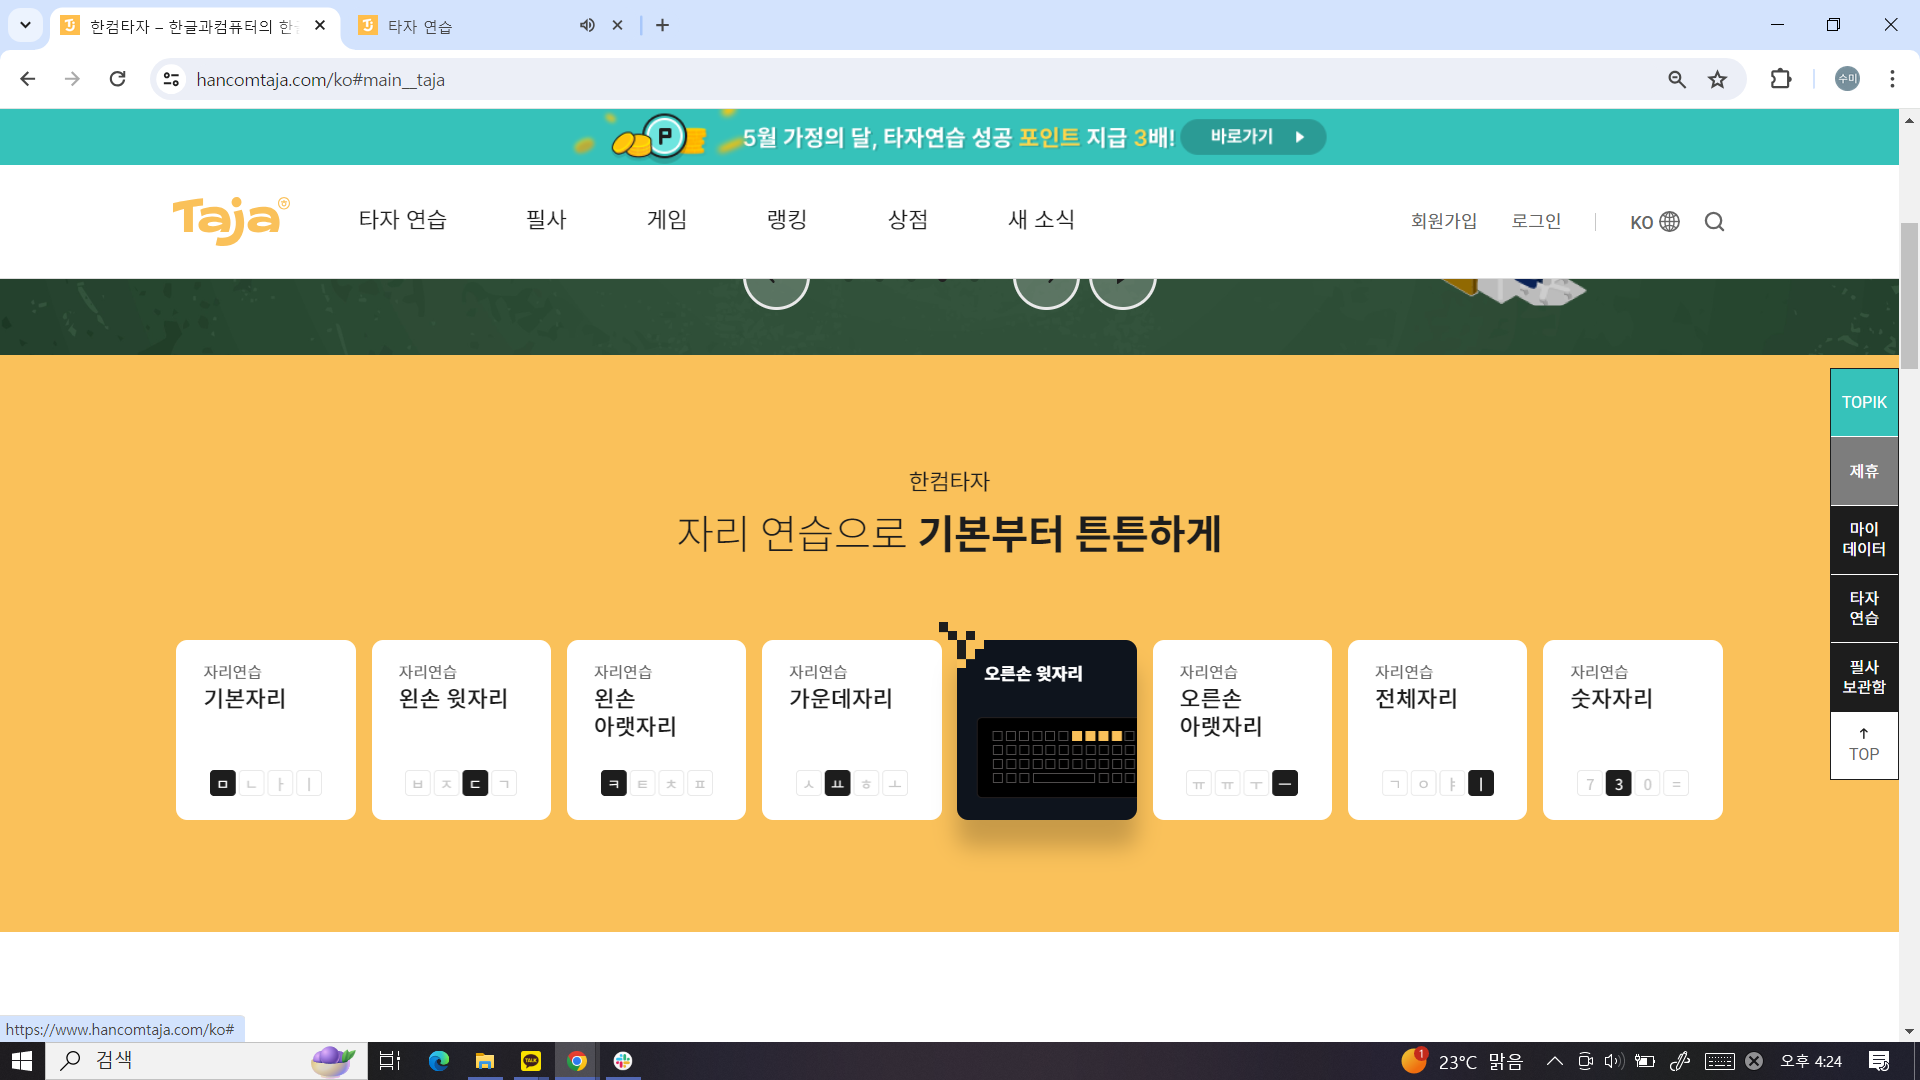This screenshot has width=1920, height=1080.
Task: Open KakaoTalk from taskbar
Action: click(x=530, y=1061)
